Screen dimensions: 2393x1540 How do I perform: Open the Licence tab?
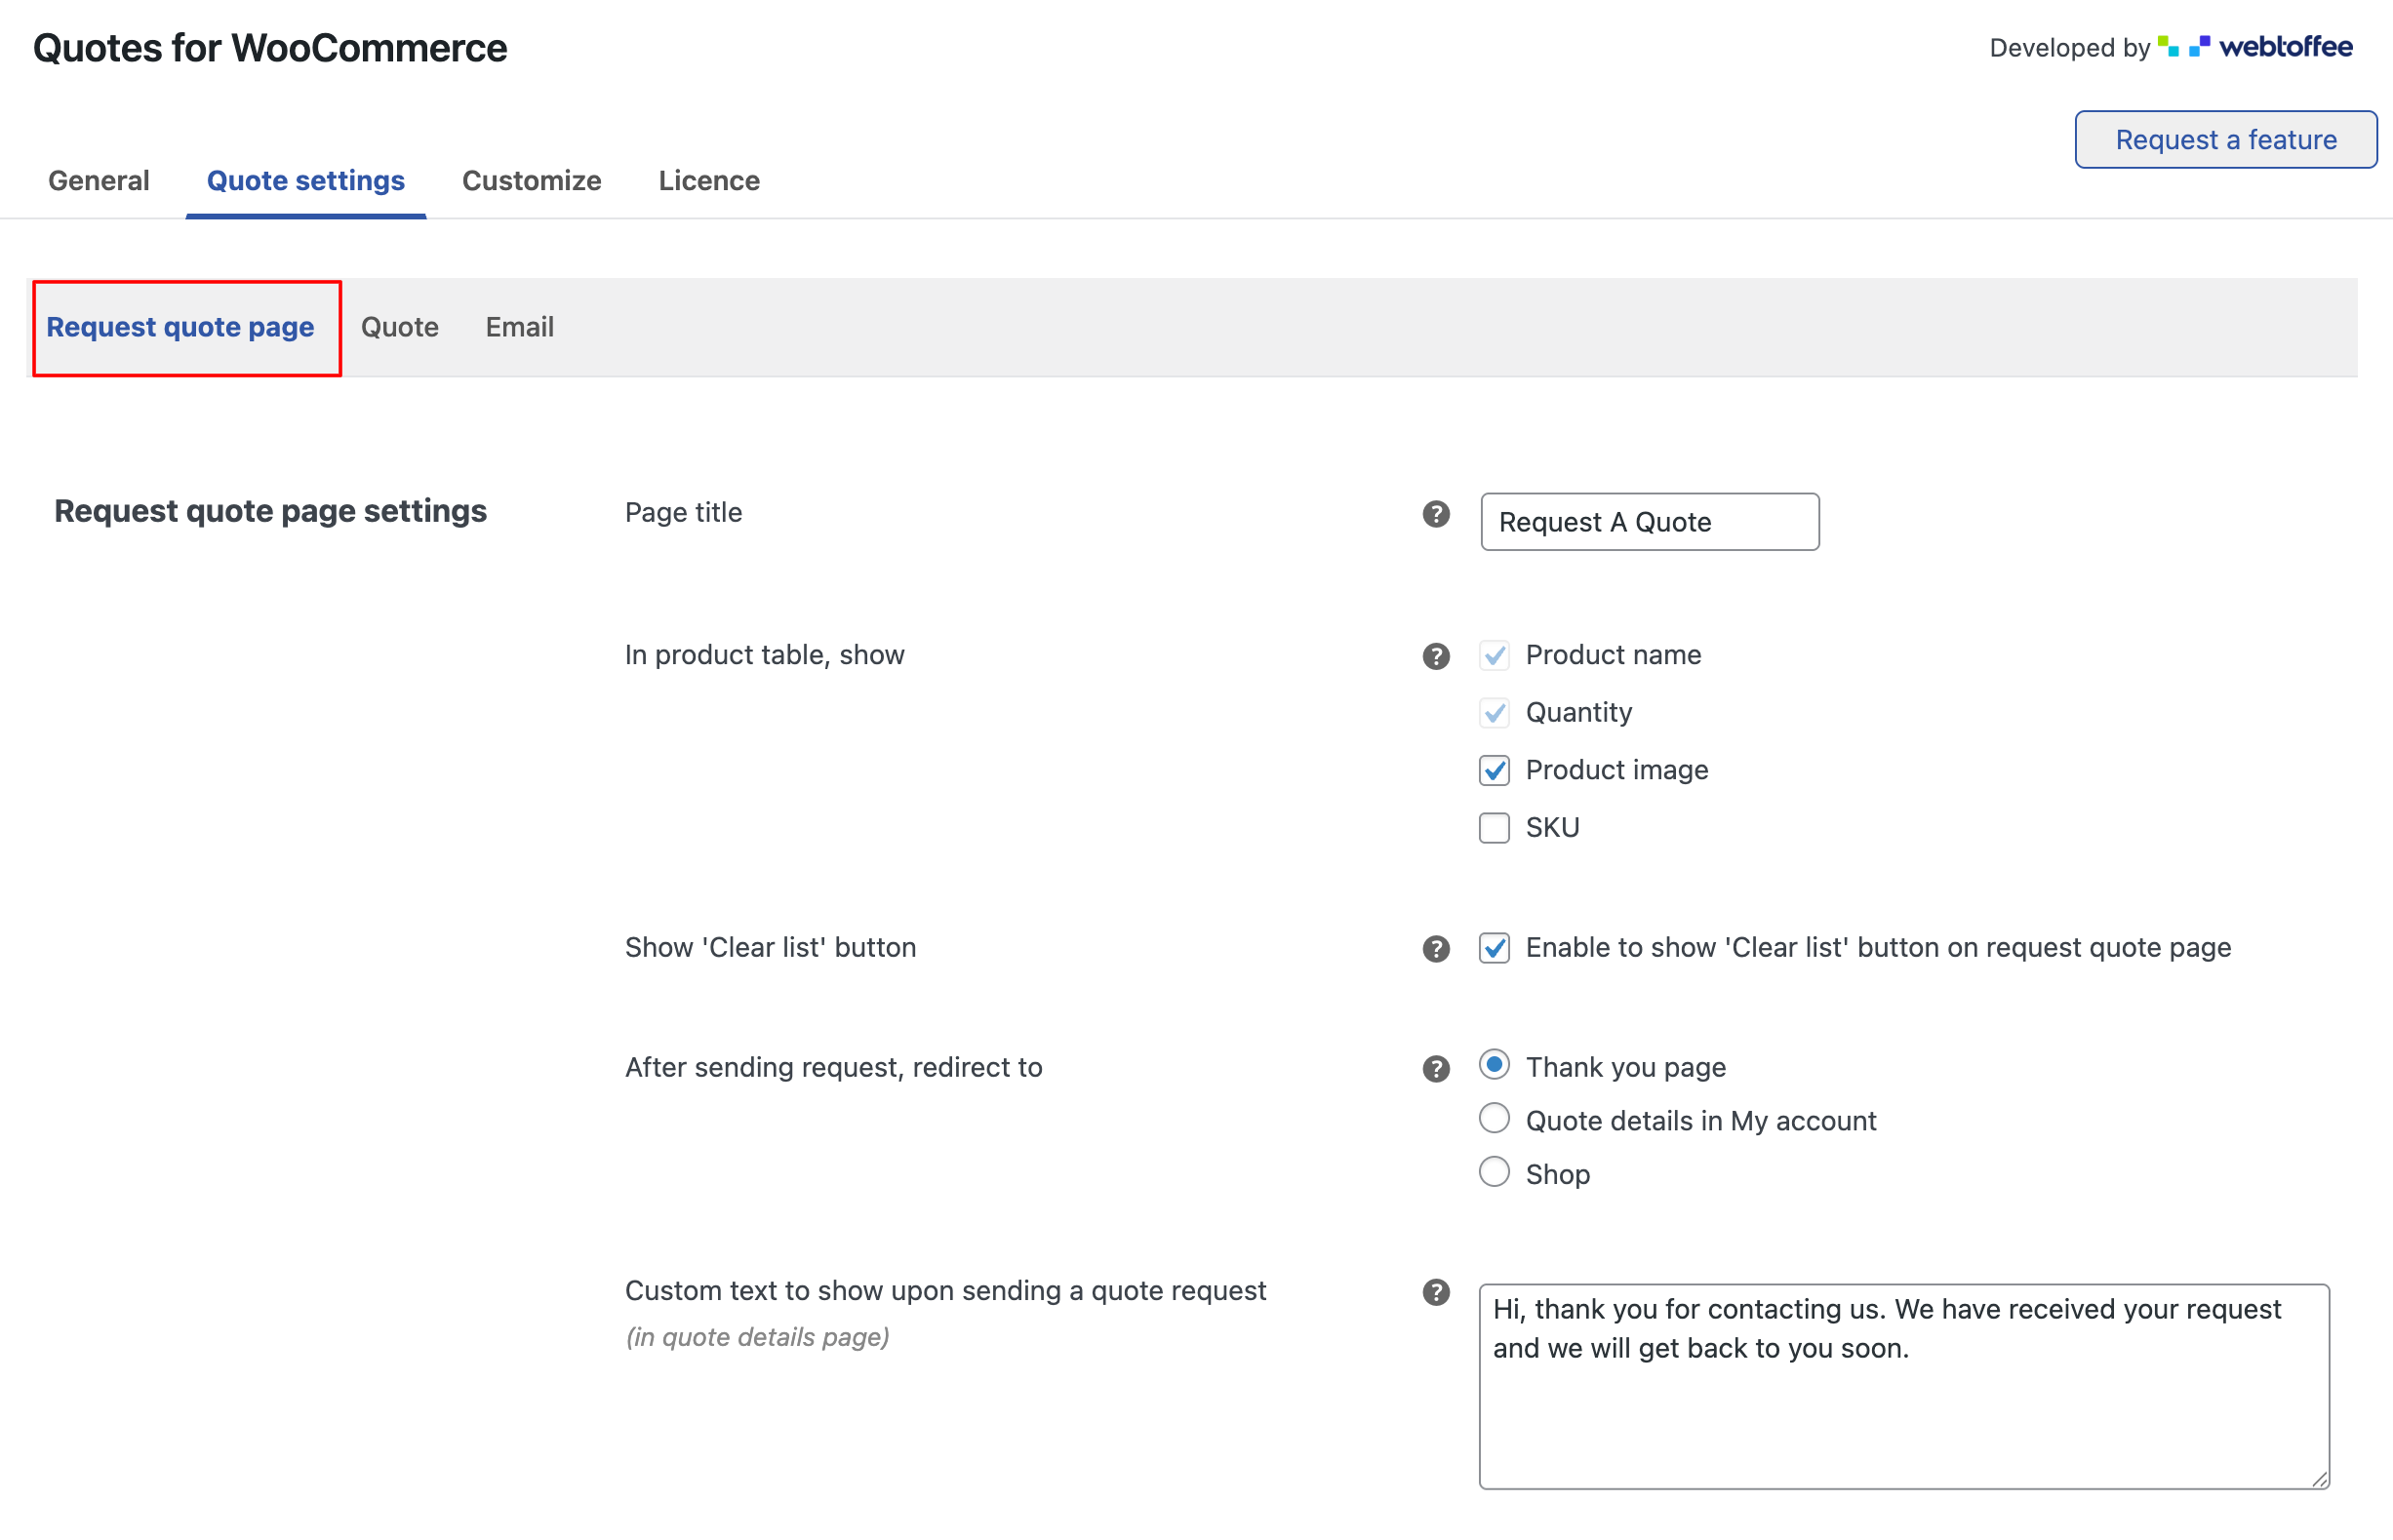[709, 181]
